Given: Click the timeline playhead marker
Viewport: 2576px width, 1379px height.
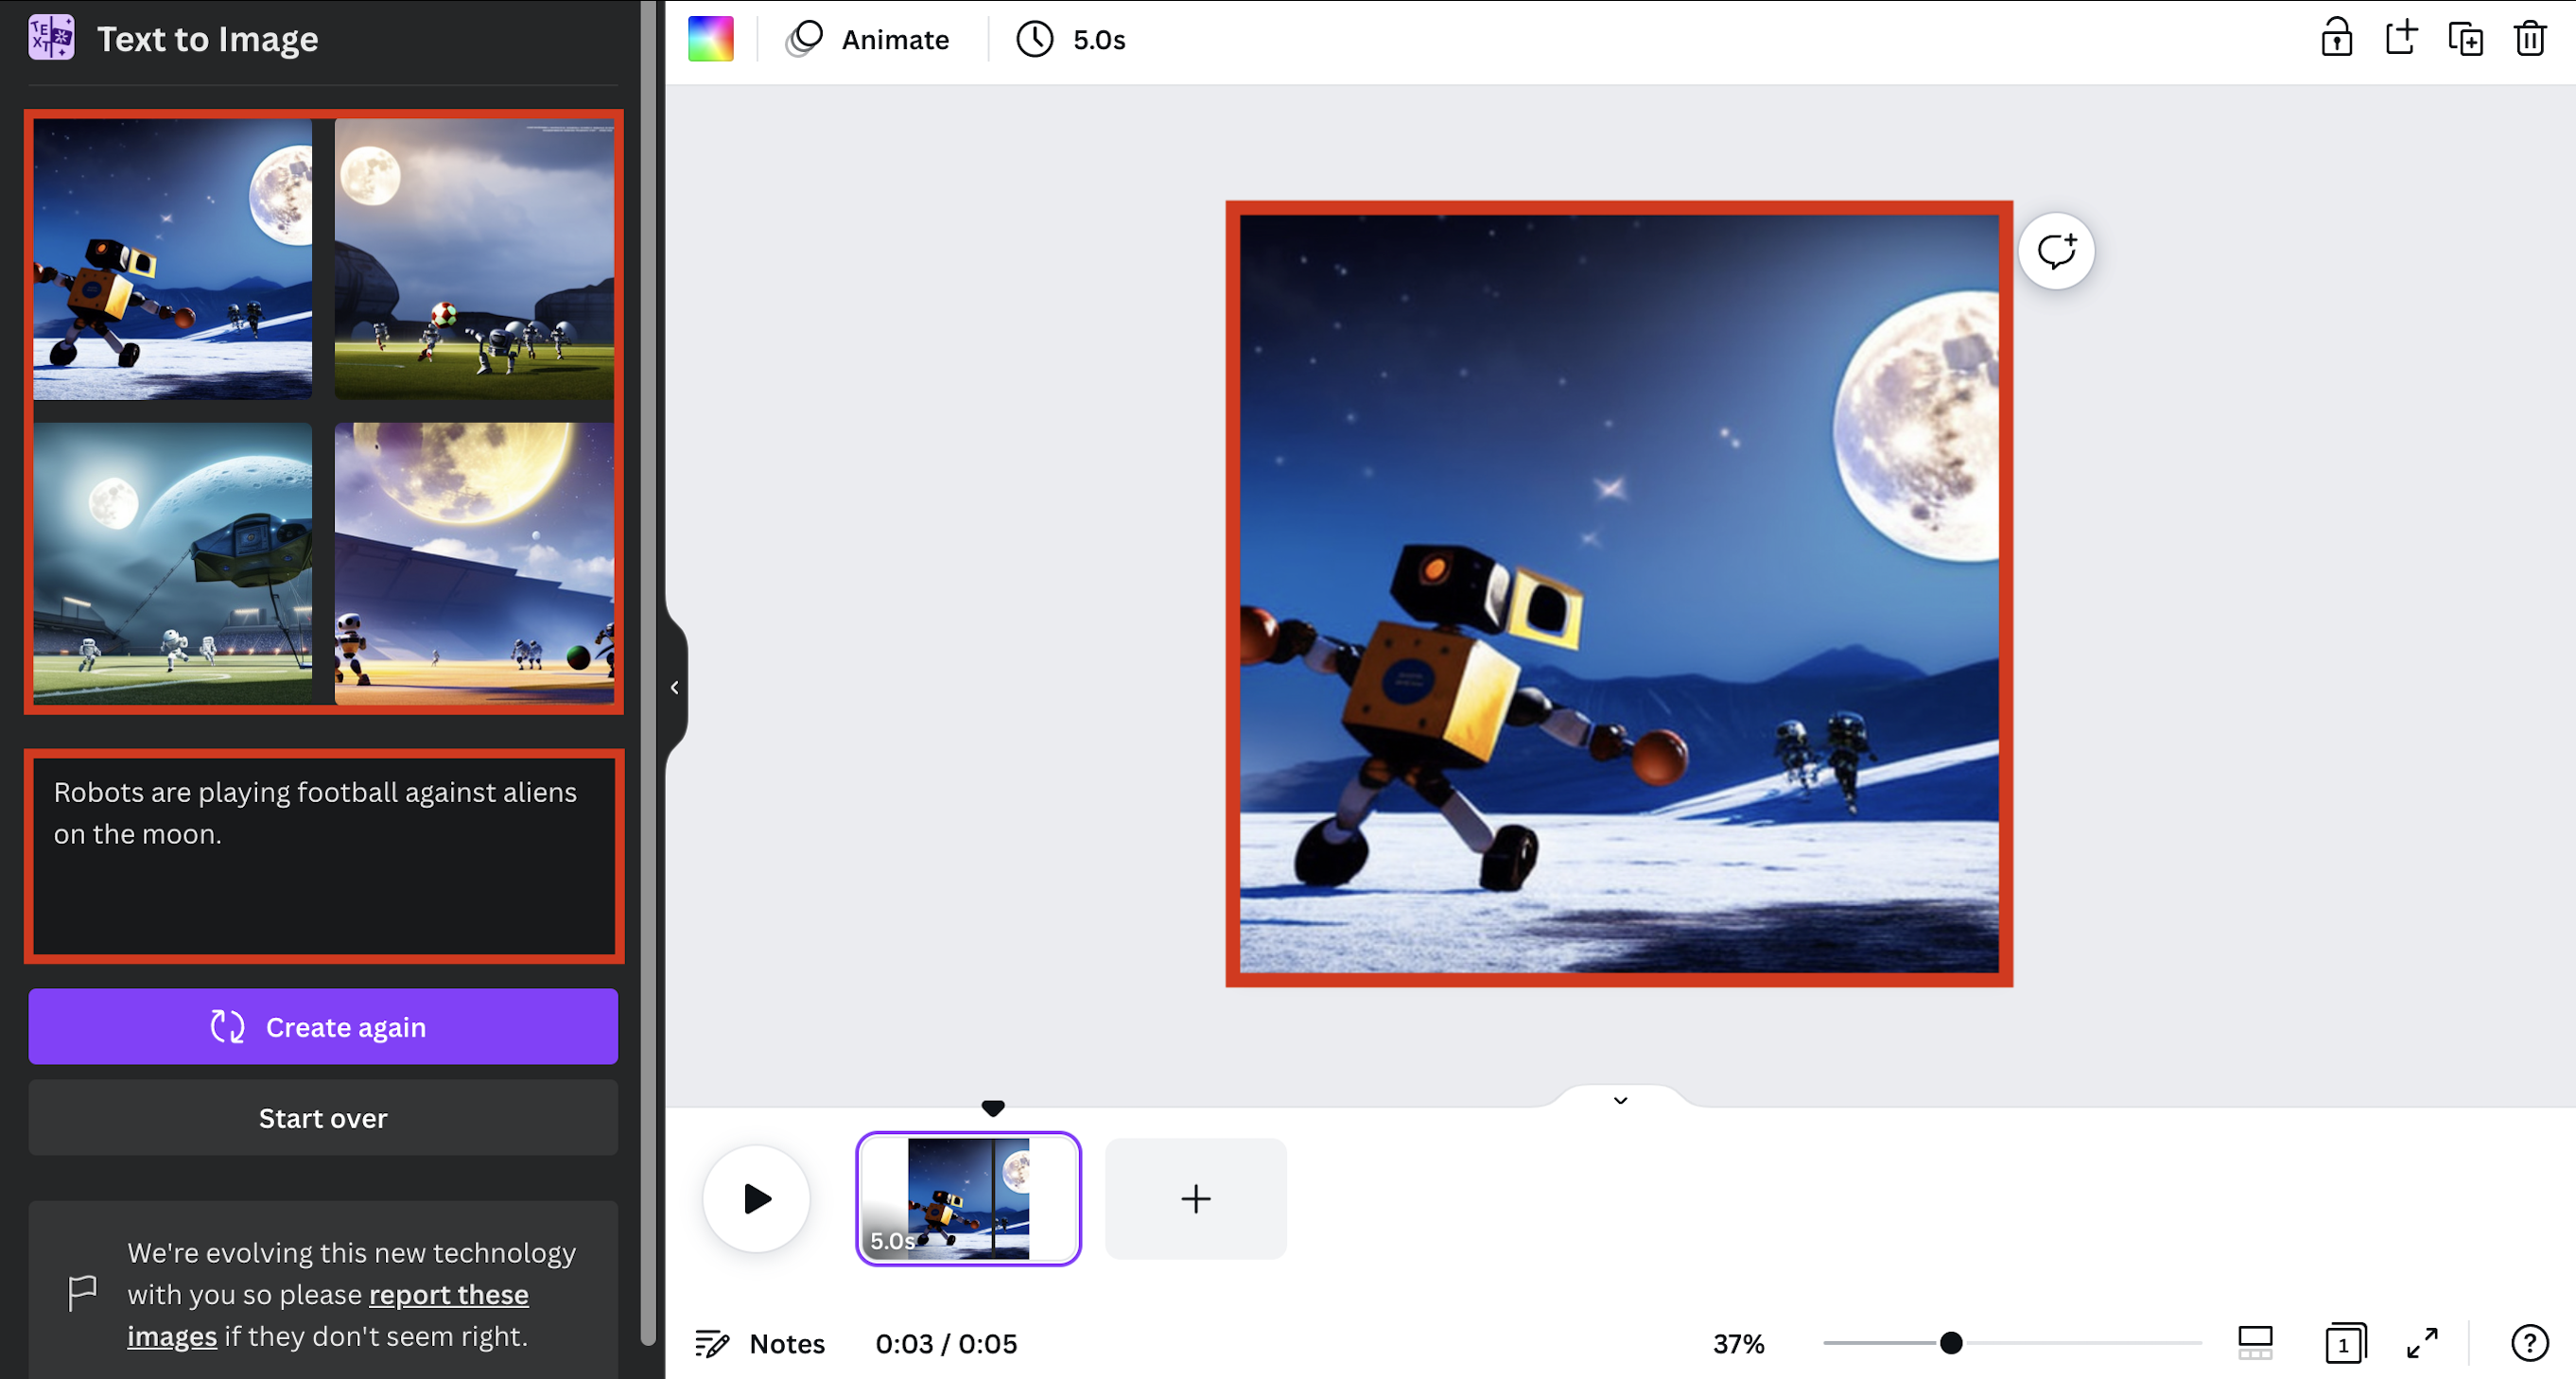Looking at the screenshot, I should point(992,1108).
